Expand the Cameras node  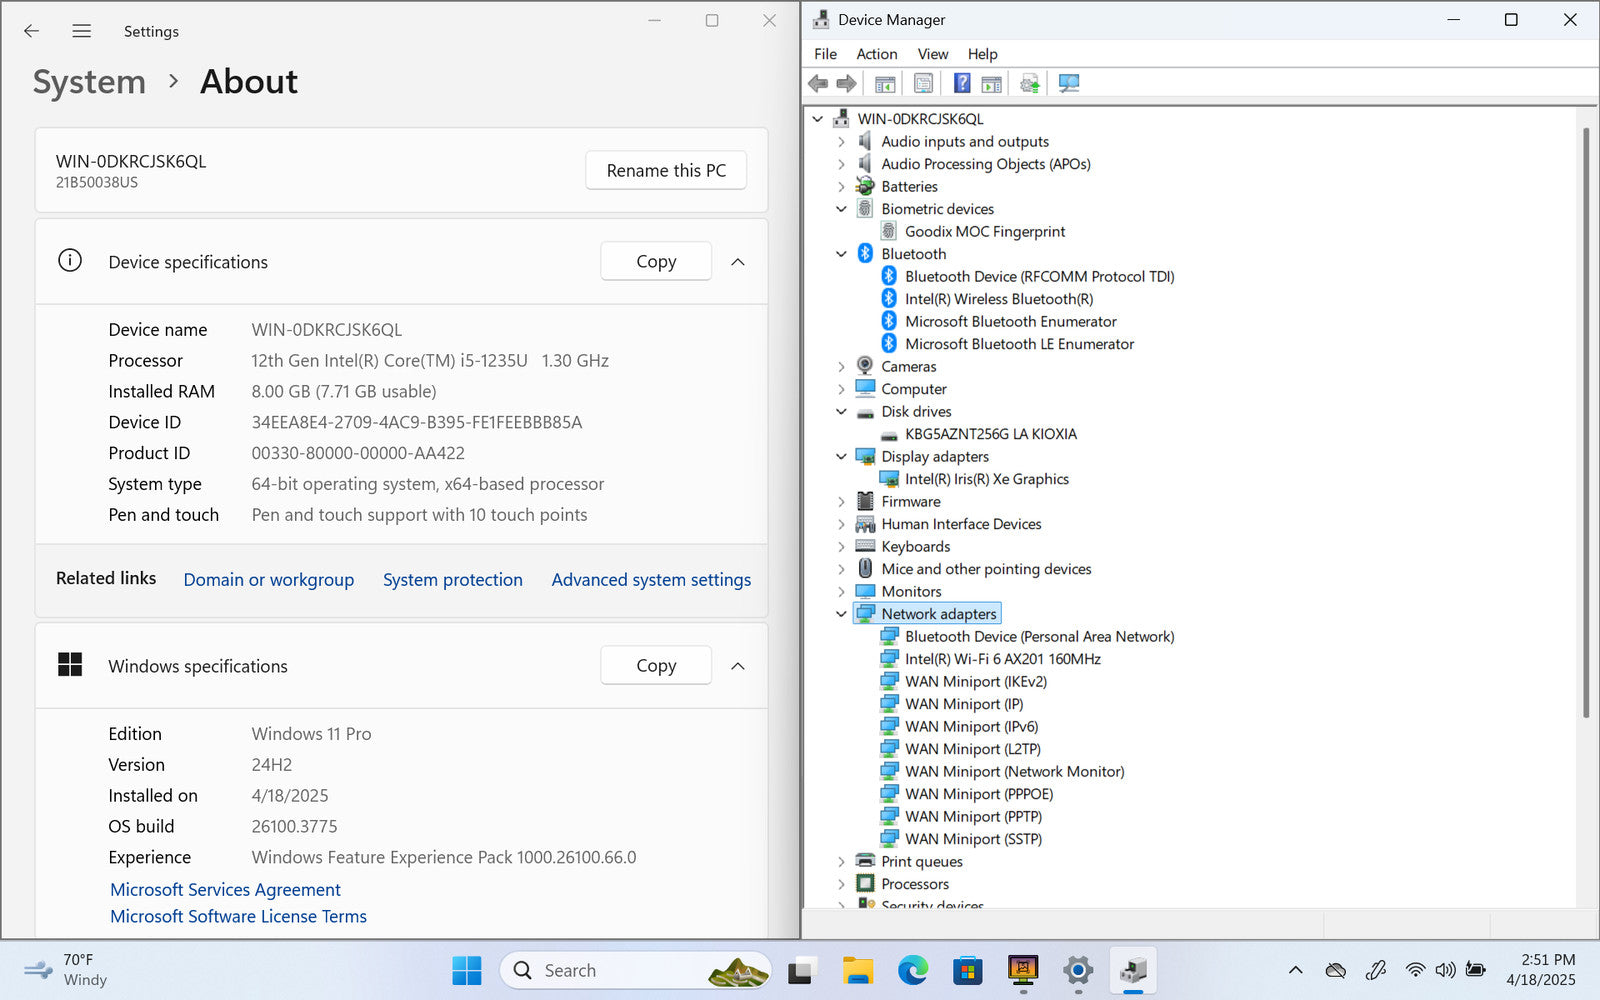pos(841,367)
